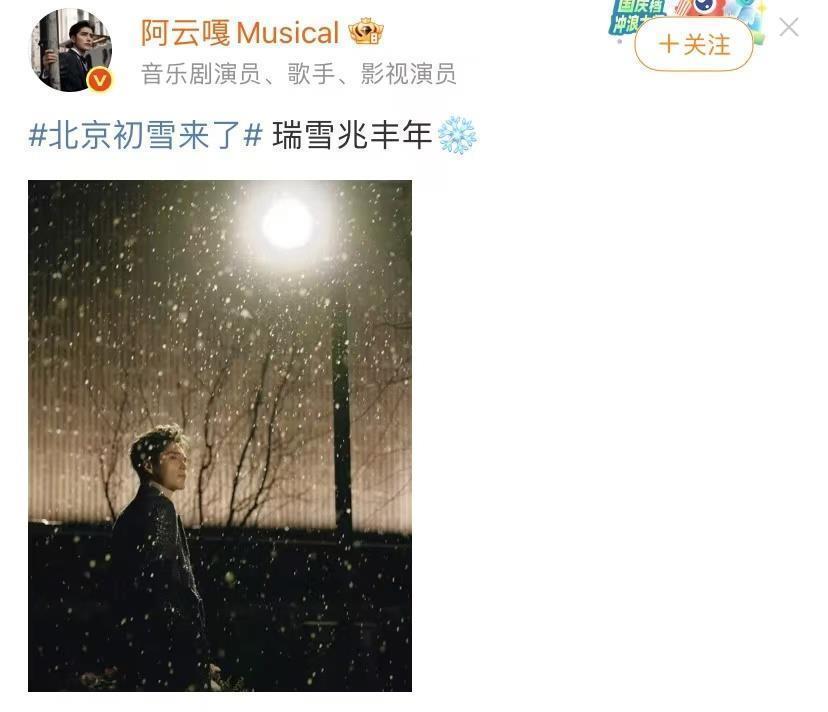Image resolution: width=828 pixels, height=712 pixels.
Task: Click the dark lamp post in photo
Action: click(x=342, y=417)
